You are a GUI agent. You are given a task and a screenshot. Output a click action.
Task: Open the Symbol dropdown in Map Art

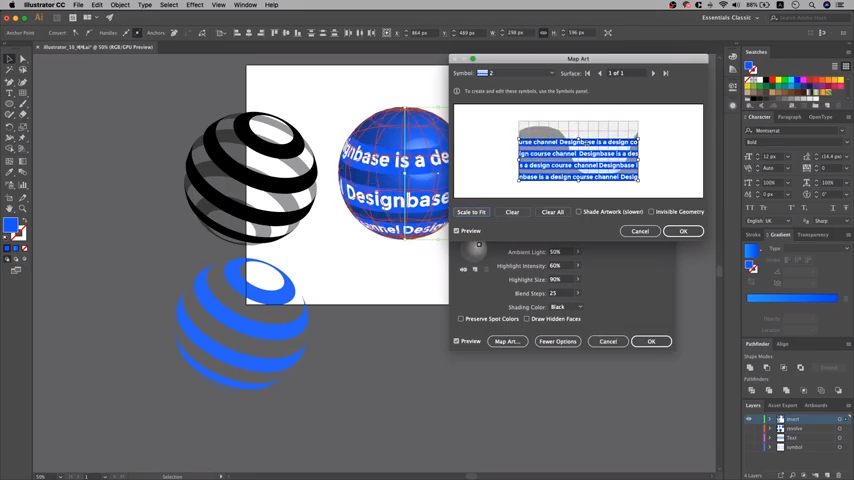pyautogui.click(x=517, y=73)
